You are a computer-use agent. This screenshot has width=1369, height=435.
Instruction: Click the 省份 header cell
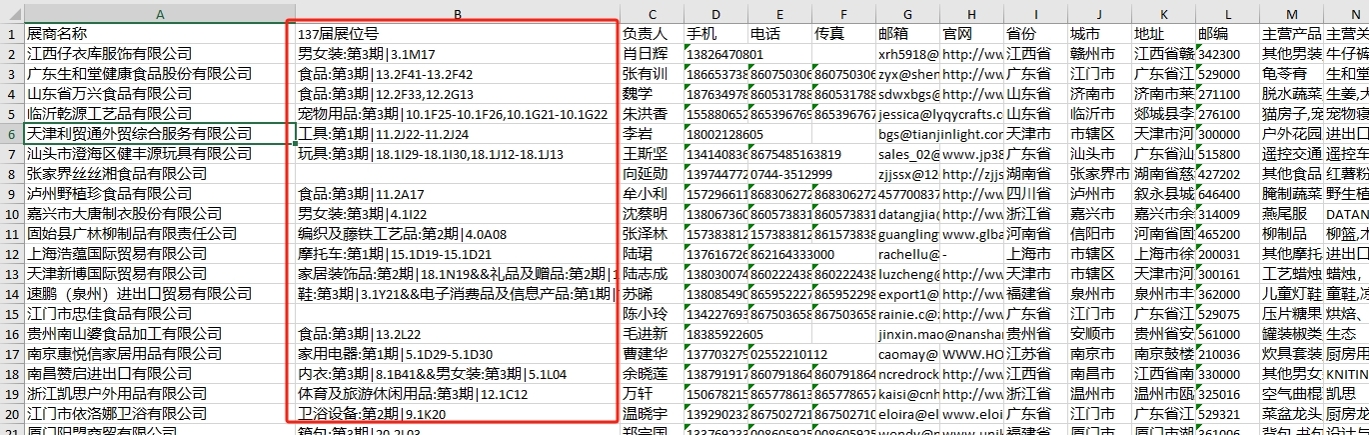point(1035,33)
